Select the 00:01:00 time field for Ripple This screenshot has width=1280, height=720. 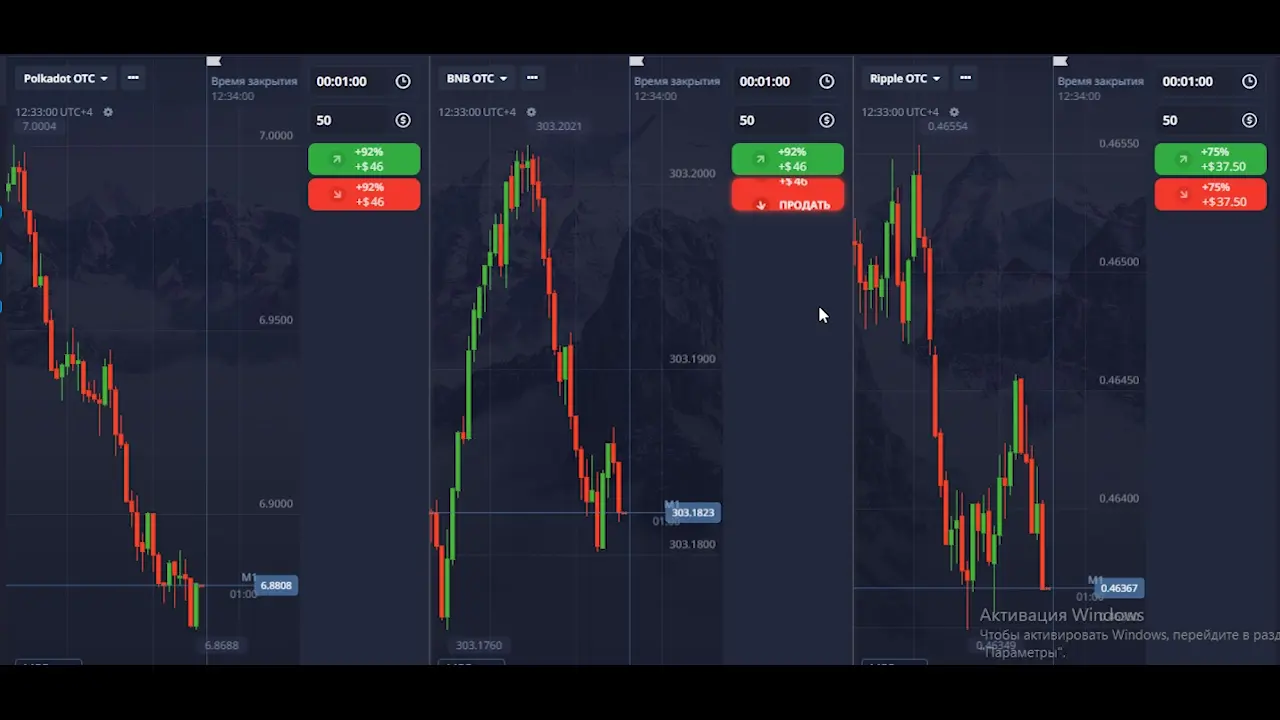click(x=1195, y=82)
